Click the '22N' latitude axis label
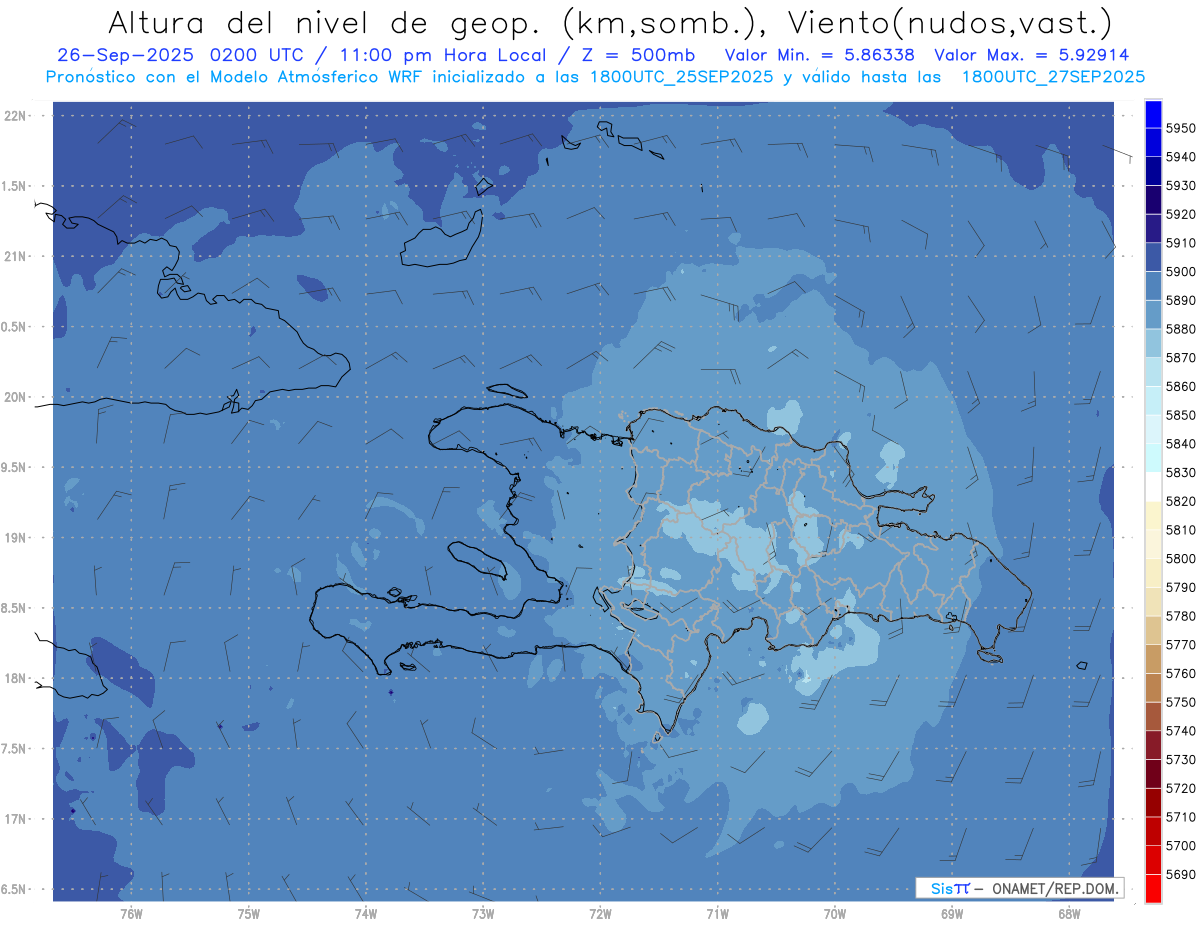Image resolution: width=1200 pixels, height=927 pixels. click(17, 116)
